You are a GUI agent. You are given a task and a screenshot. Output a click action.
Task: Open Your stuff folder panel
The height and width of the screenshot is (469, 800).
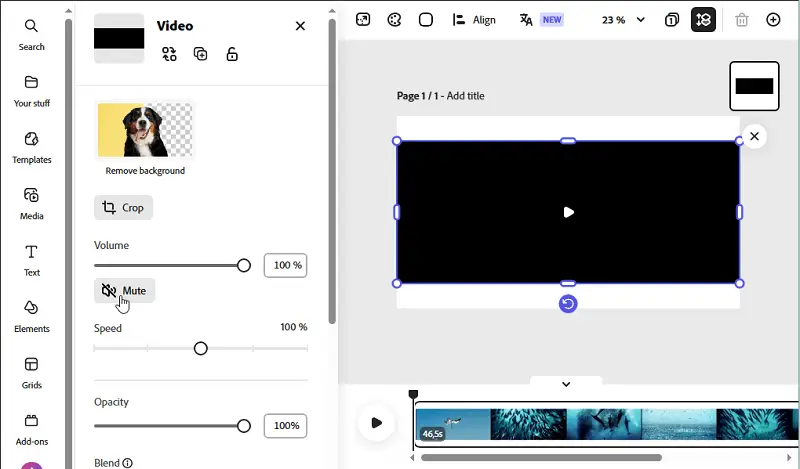[x=31, y=91]
